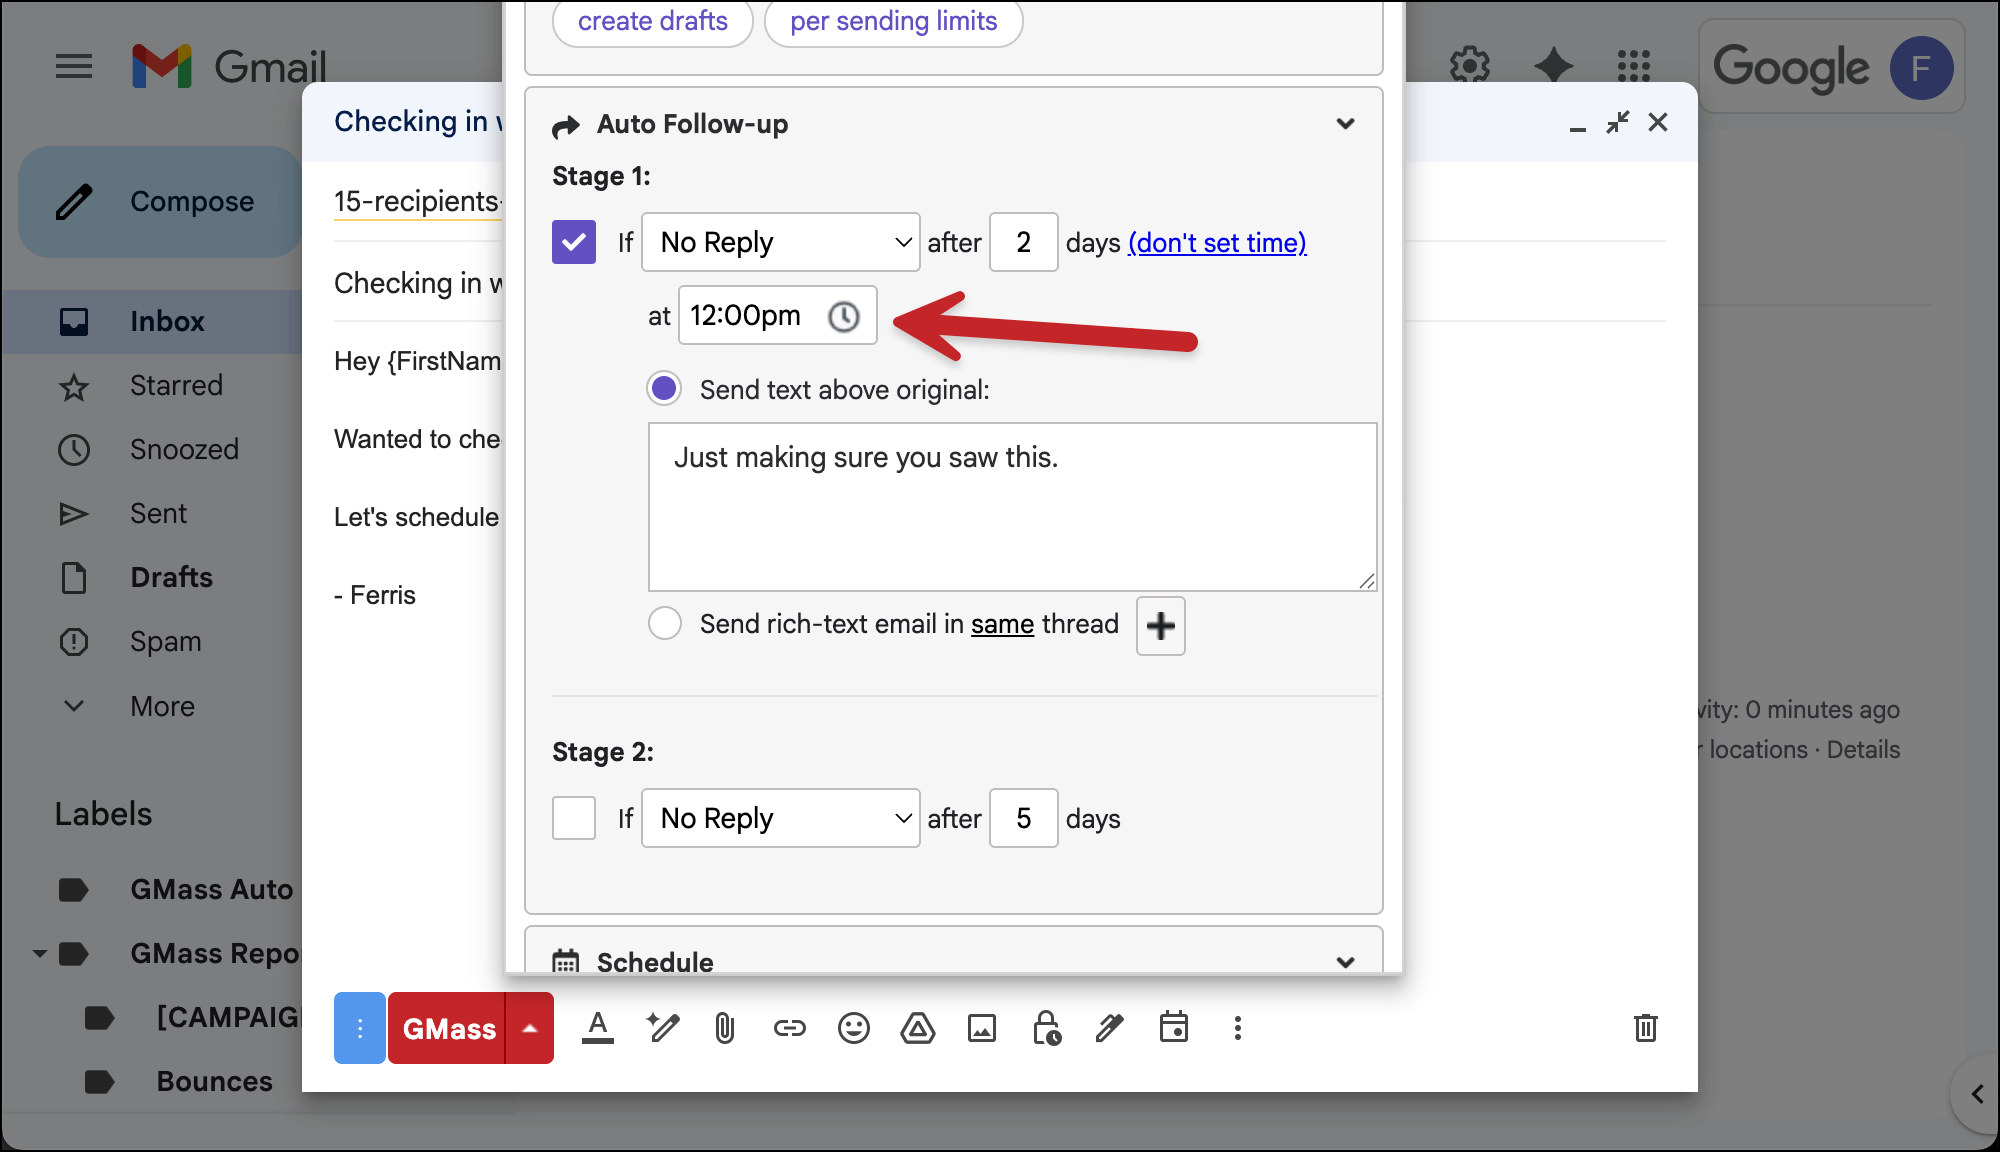This screenshot has height=1152, width=2000.
Task: Open text formatting options icon
Action: 598,1028
